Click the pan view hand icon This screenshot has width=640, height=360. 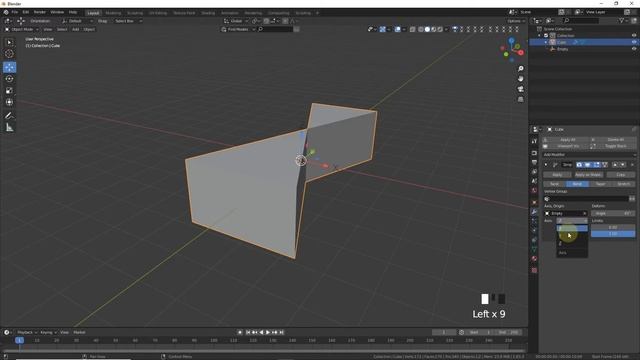(520, 79)
